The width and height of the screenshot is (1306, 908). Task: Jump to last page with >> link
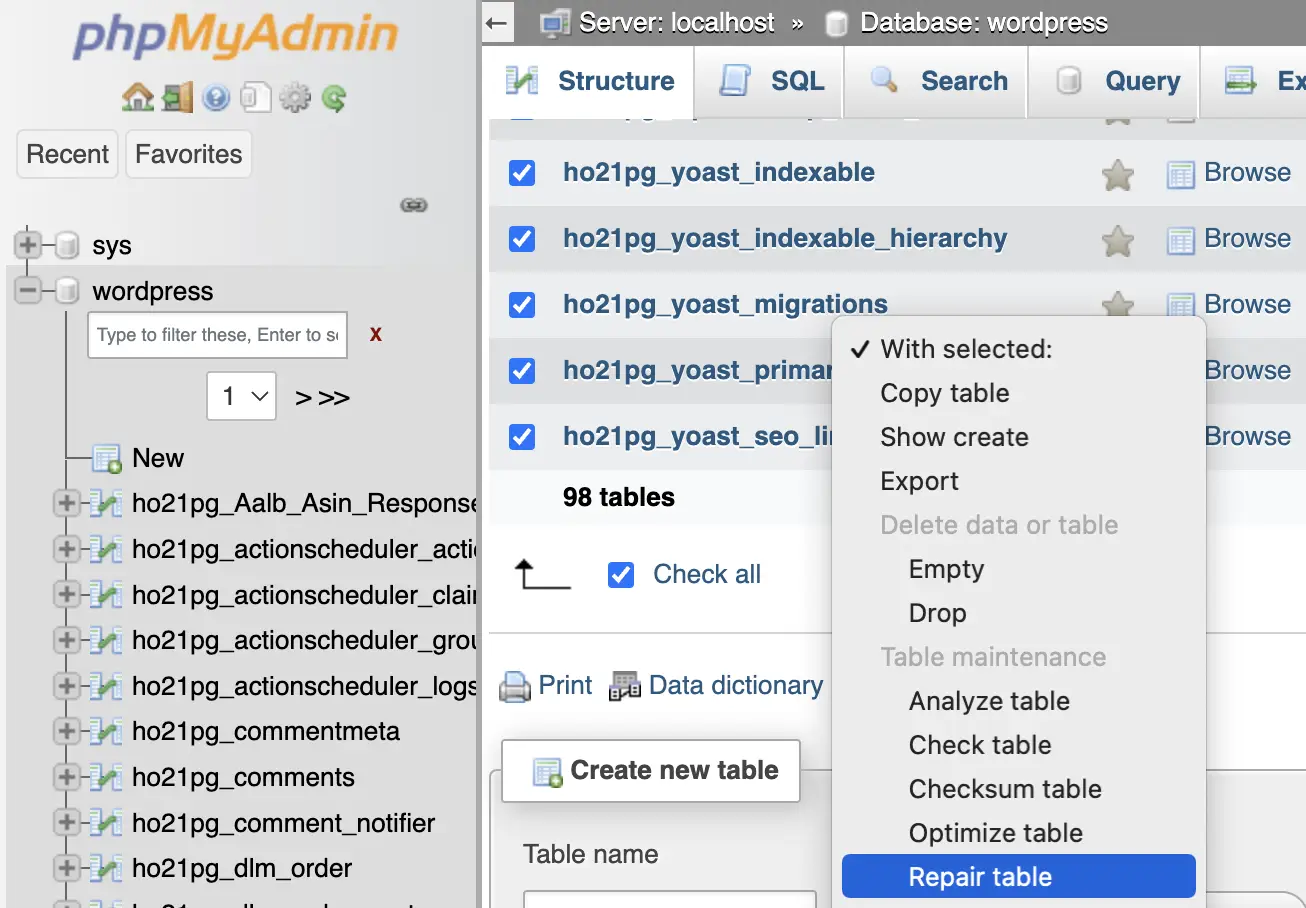tap(334, 398)
